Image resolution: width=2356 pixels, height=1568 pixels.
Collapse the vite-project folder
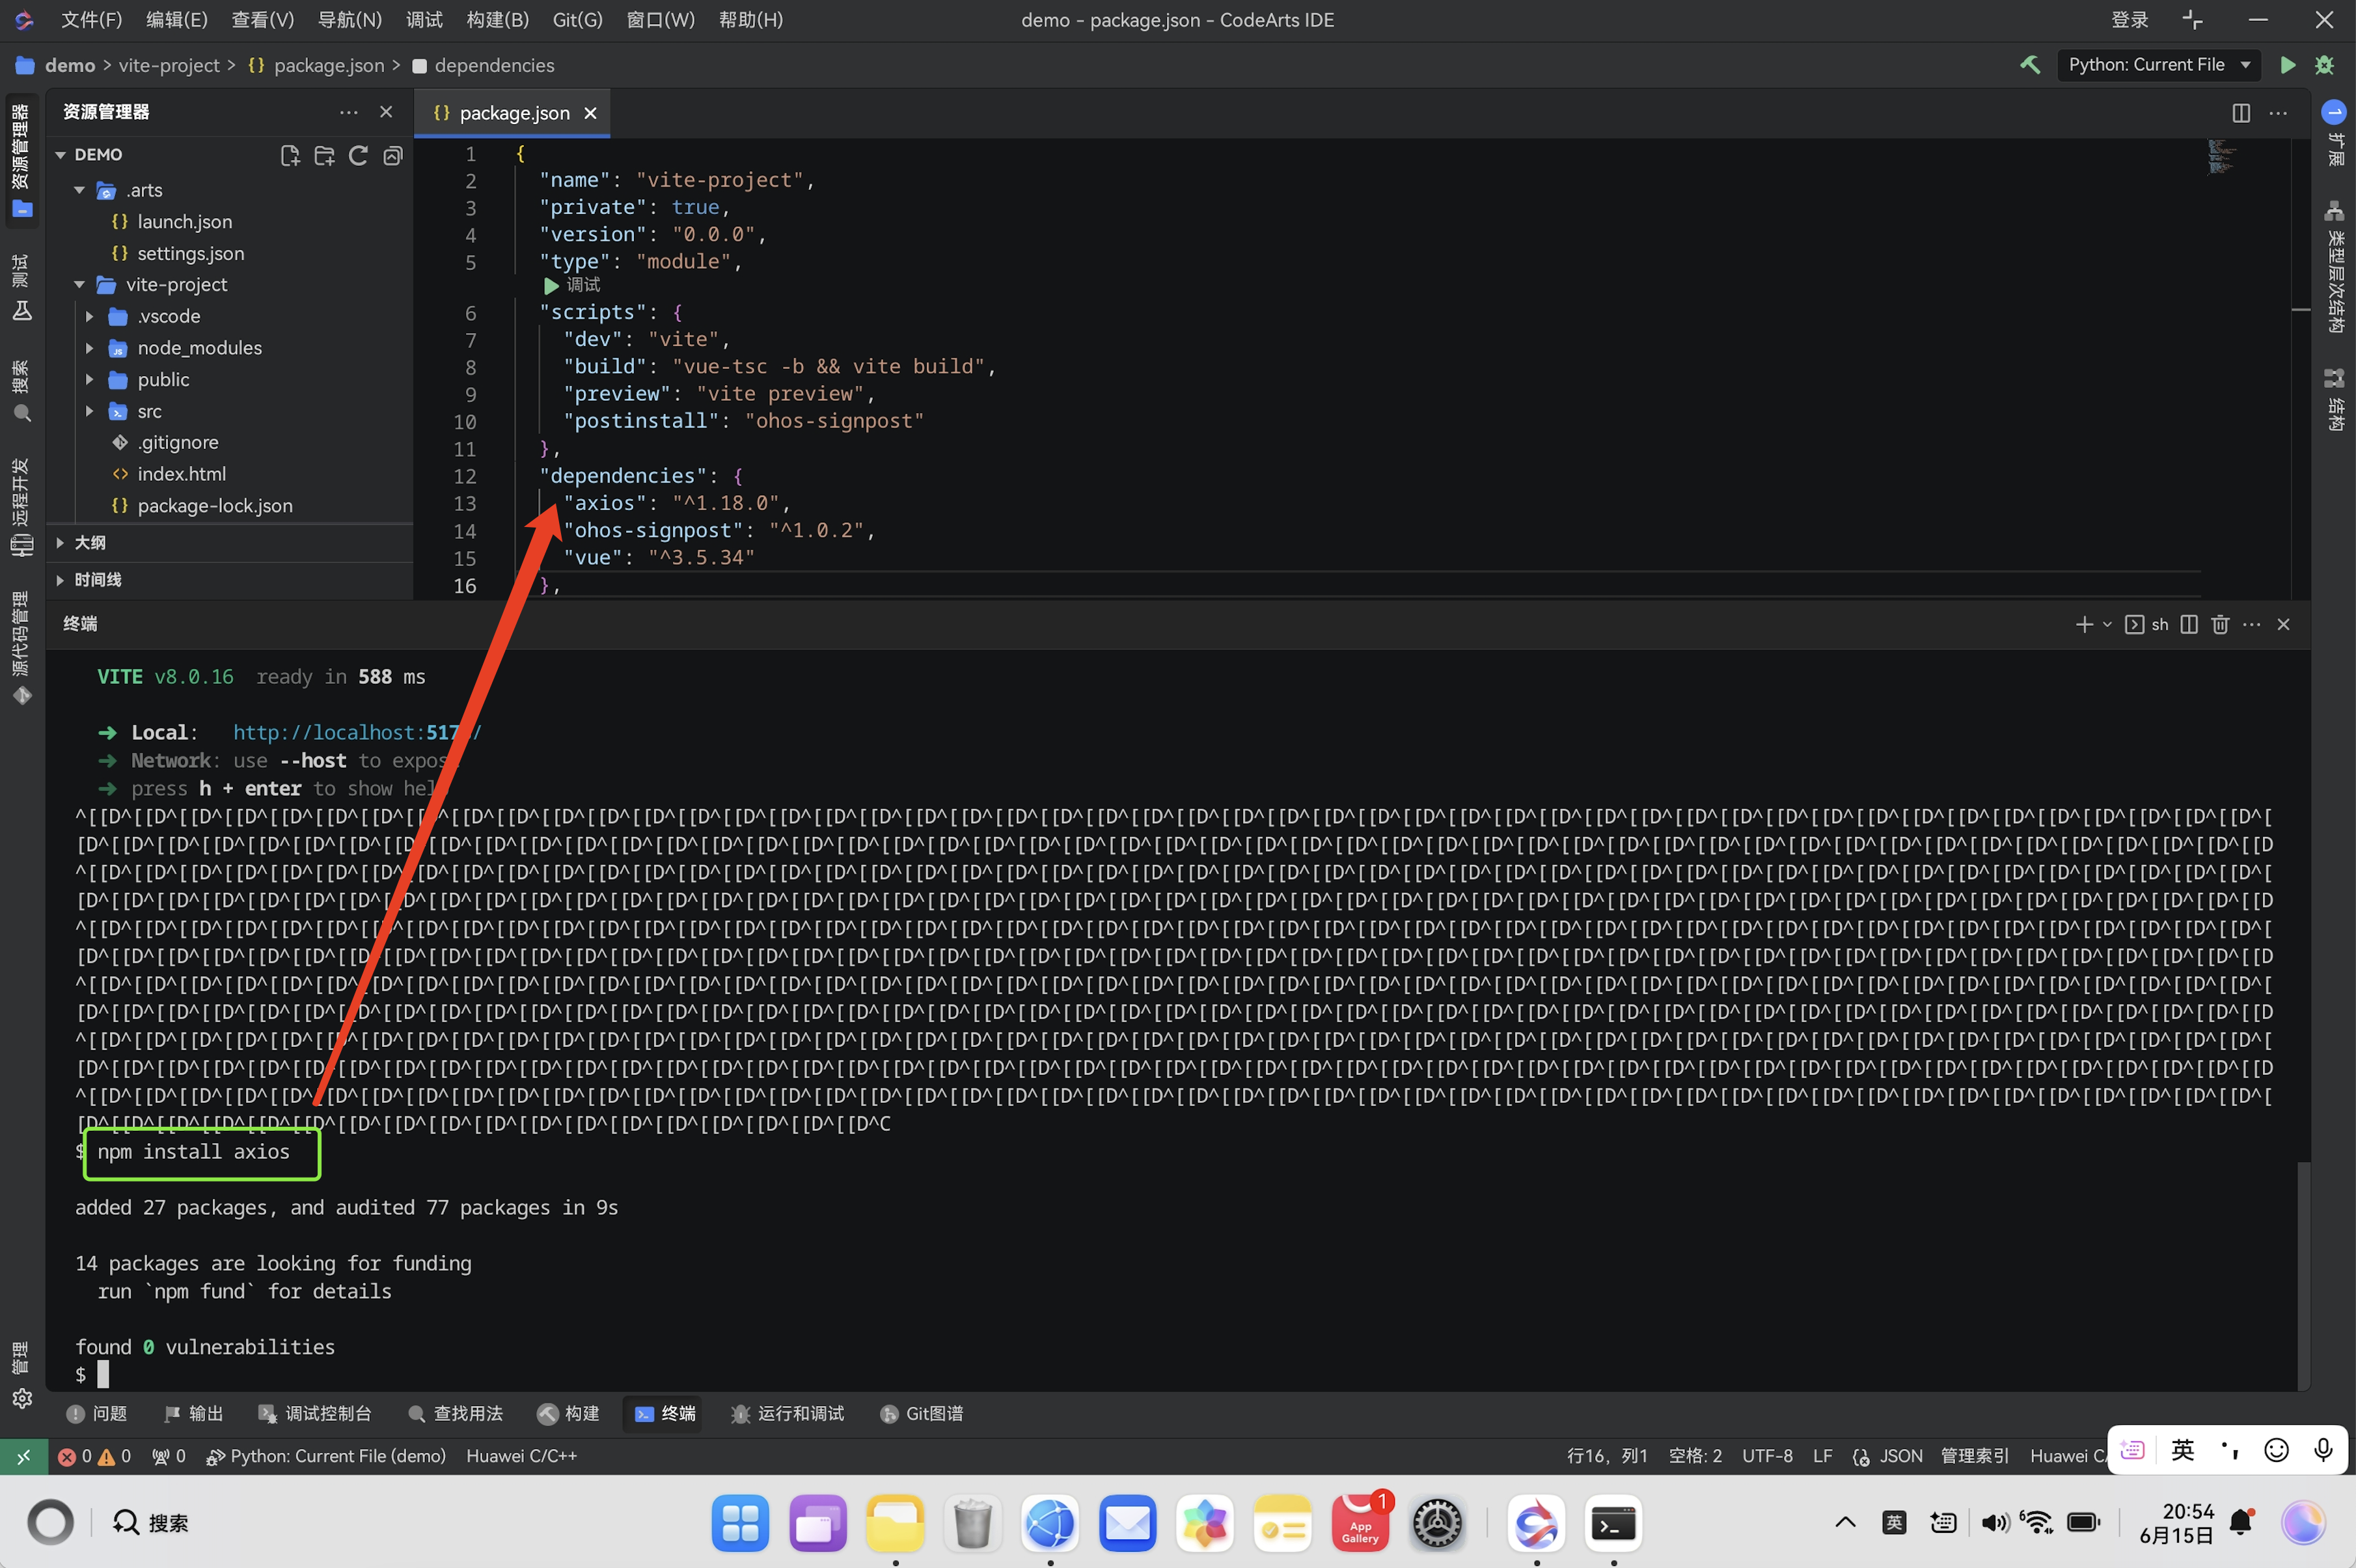tap(80, 285)
